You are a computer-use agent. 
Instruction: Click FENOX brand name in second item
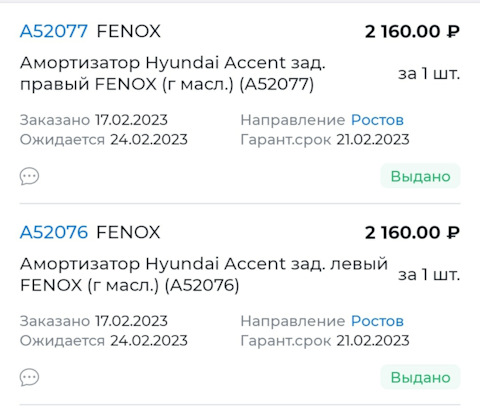129,232
